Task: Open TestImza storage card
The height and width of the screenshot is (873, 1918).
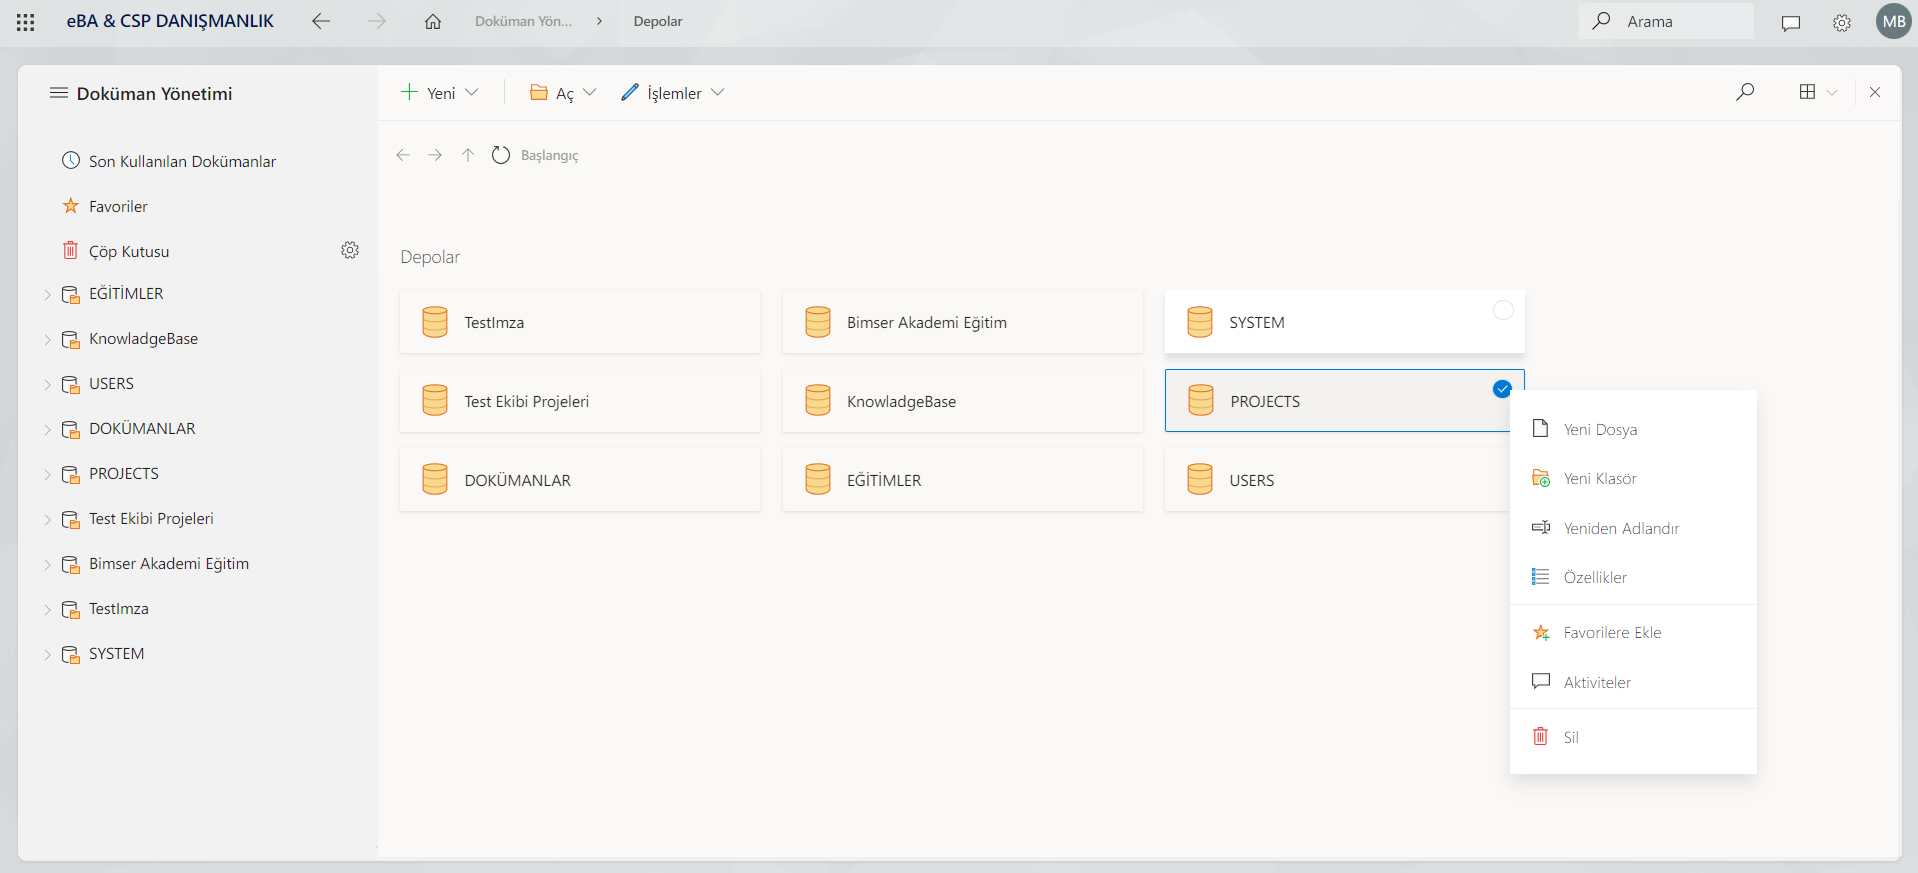Action: (x=580, y=322)
